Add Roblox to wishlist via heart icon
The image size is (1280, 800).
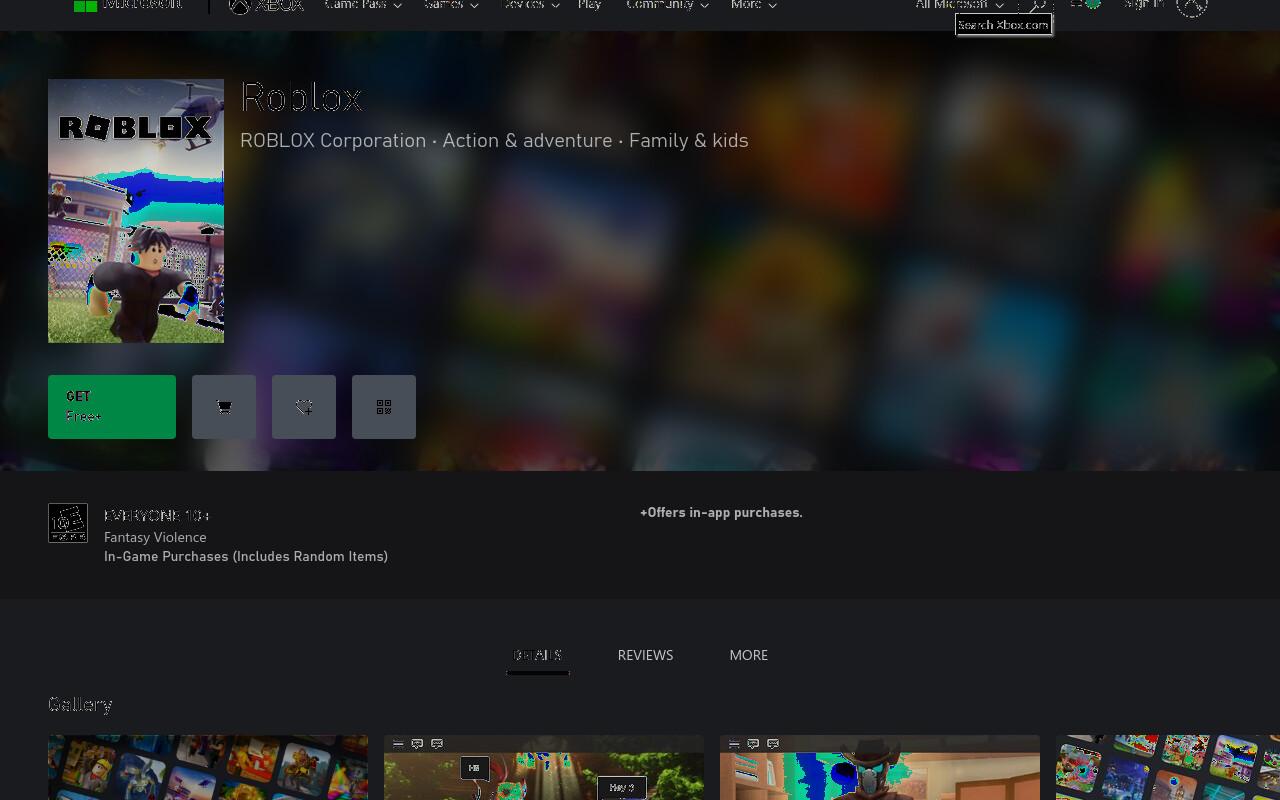(304, 407)
